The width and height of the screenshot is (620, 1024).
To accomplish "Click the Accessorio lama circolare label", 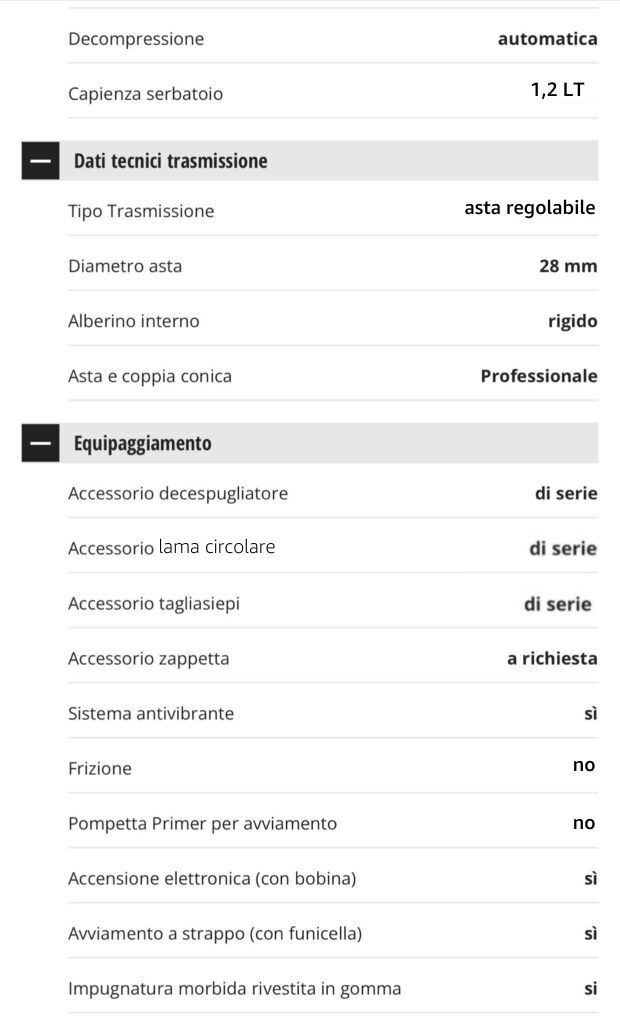I will tap(171, 547).
